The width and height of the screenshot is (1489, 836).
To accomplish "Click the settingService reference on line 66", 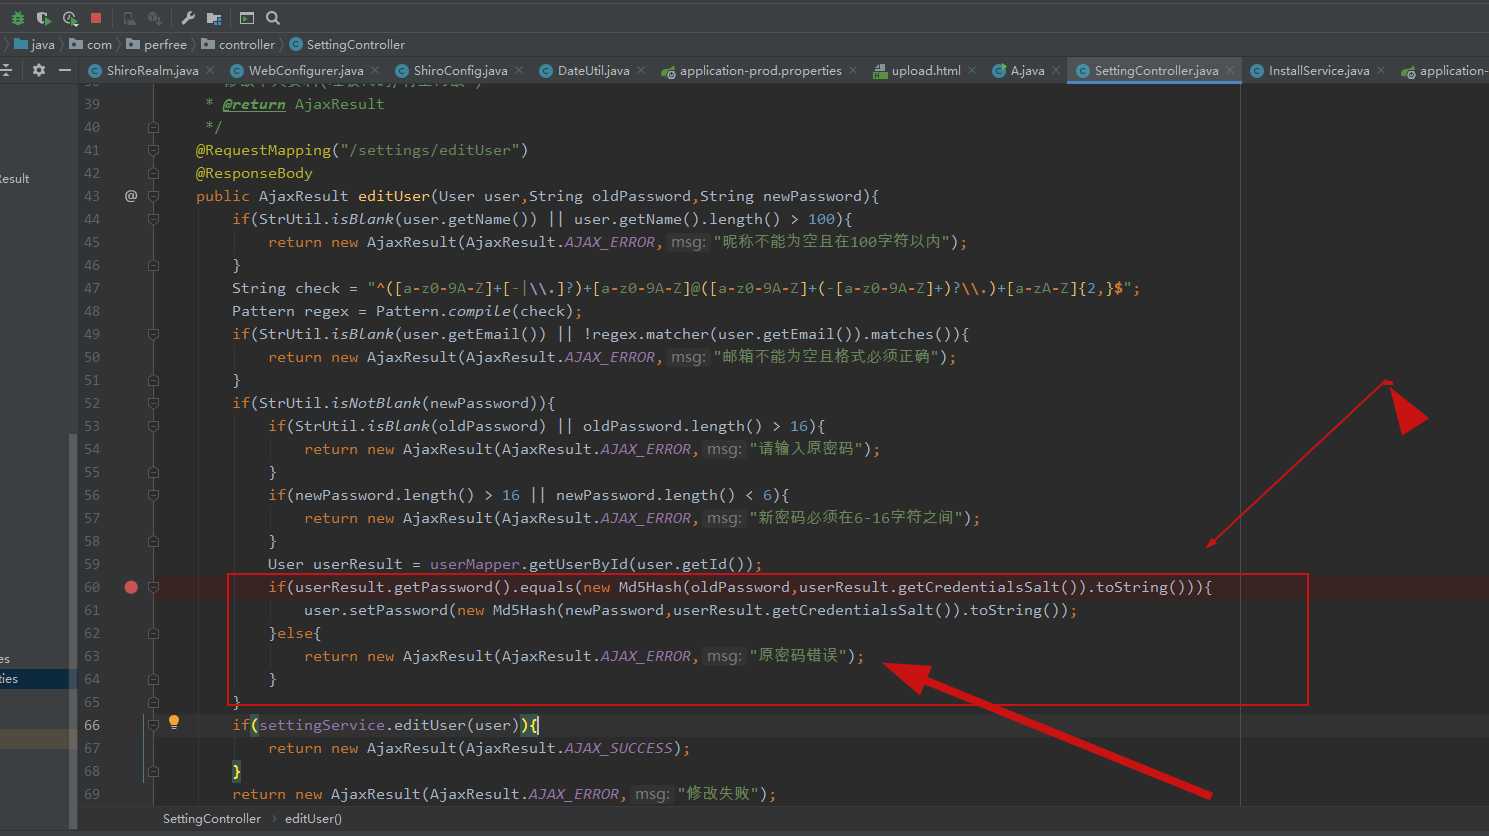I will 321,725.
